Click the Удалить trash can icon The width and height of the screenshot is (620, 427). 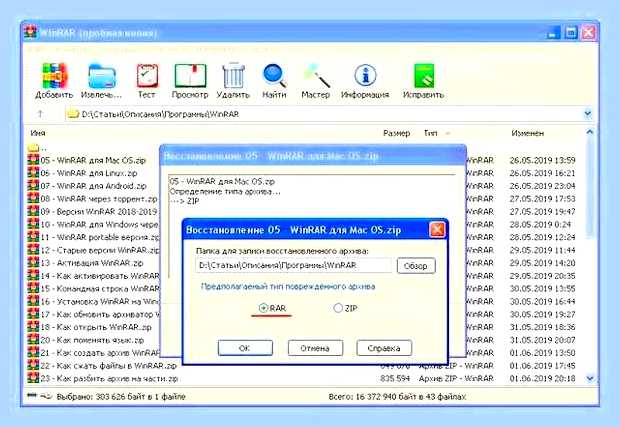[233, 76]
